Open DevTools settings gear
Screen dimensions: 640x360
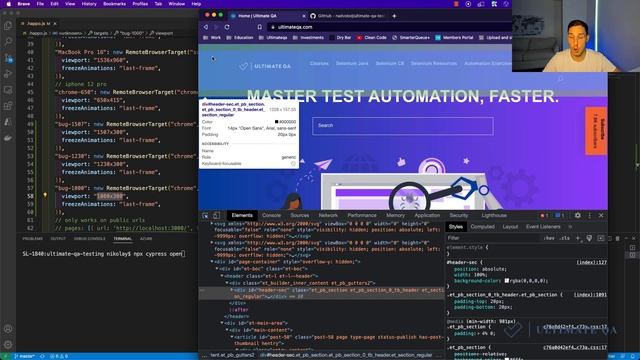(x=578, y=215)
